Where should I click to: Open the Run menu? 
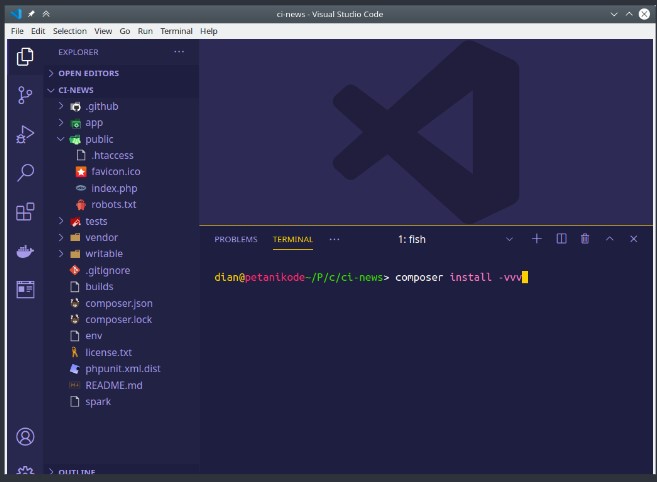click(x=145, y=31)
